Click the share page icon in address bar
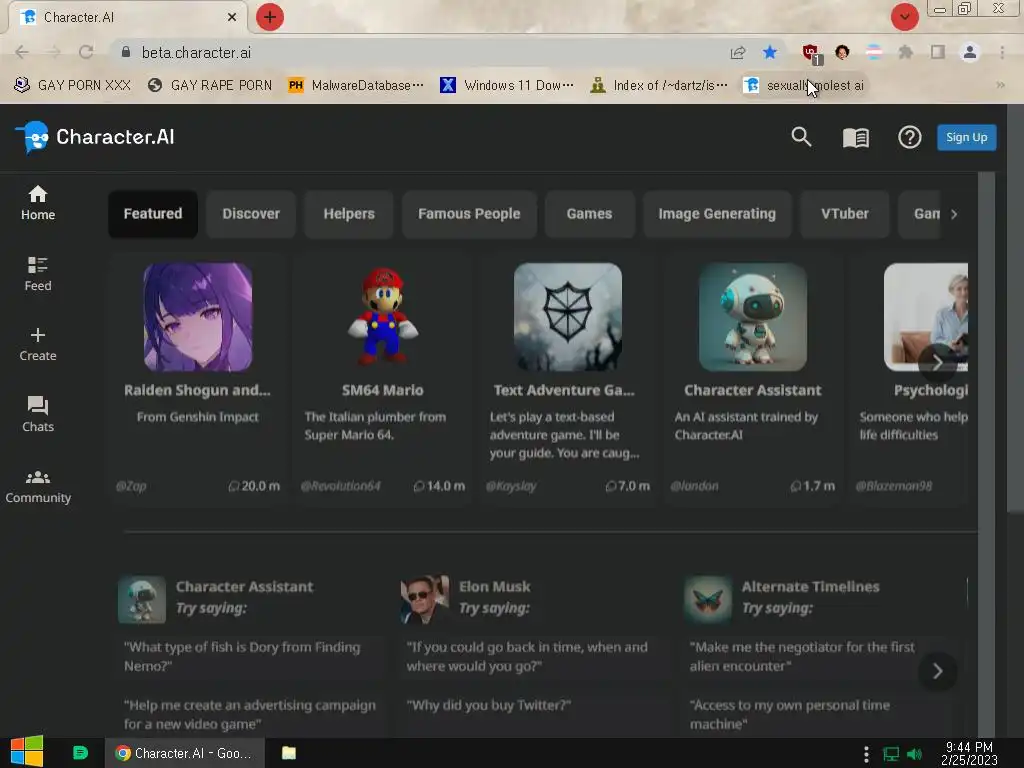 (738, 52)
